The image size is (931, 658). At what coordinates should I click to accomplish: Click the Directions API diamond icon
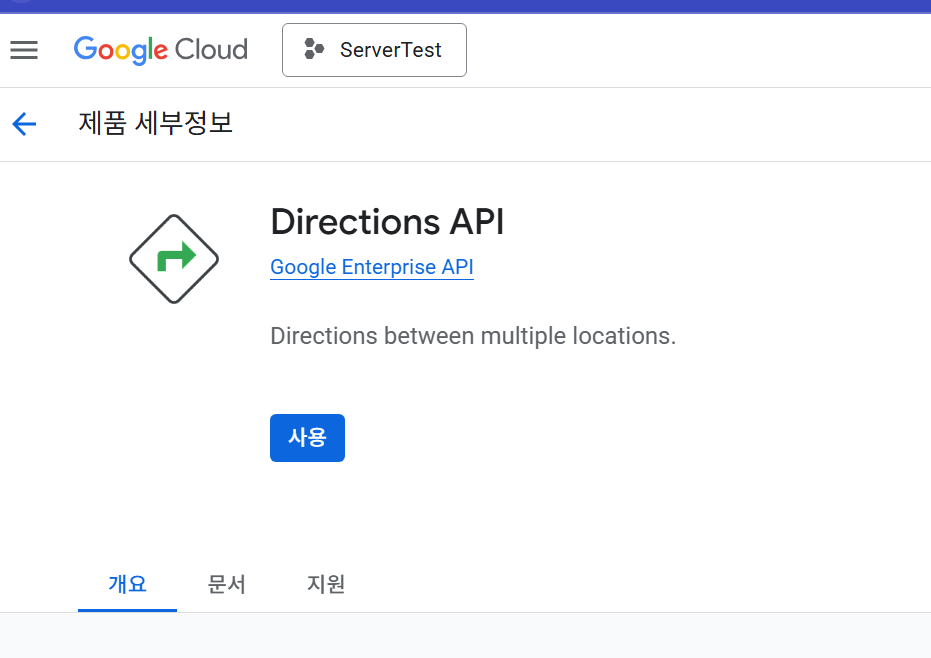174,259
